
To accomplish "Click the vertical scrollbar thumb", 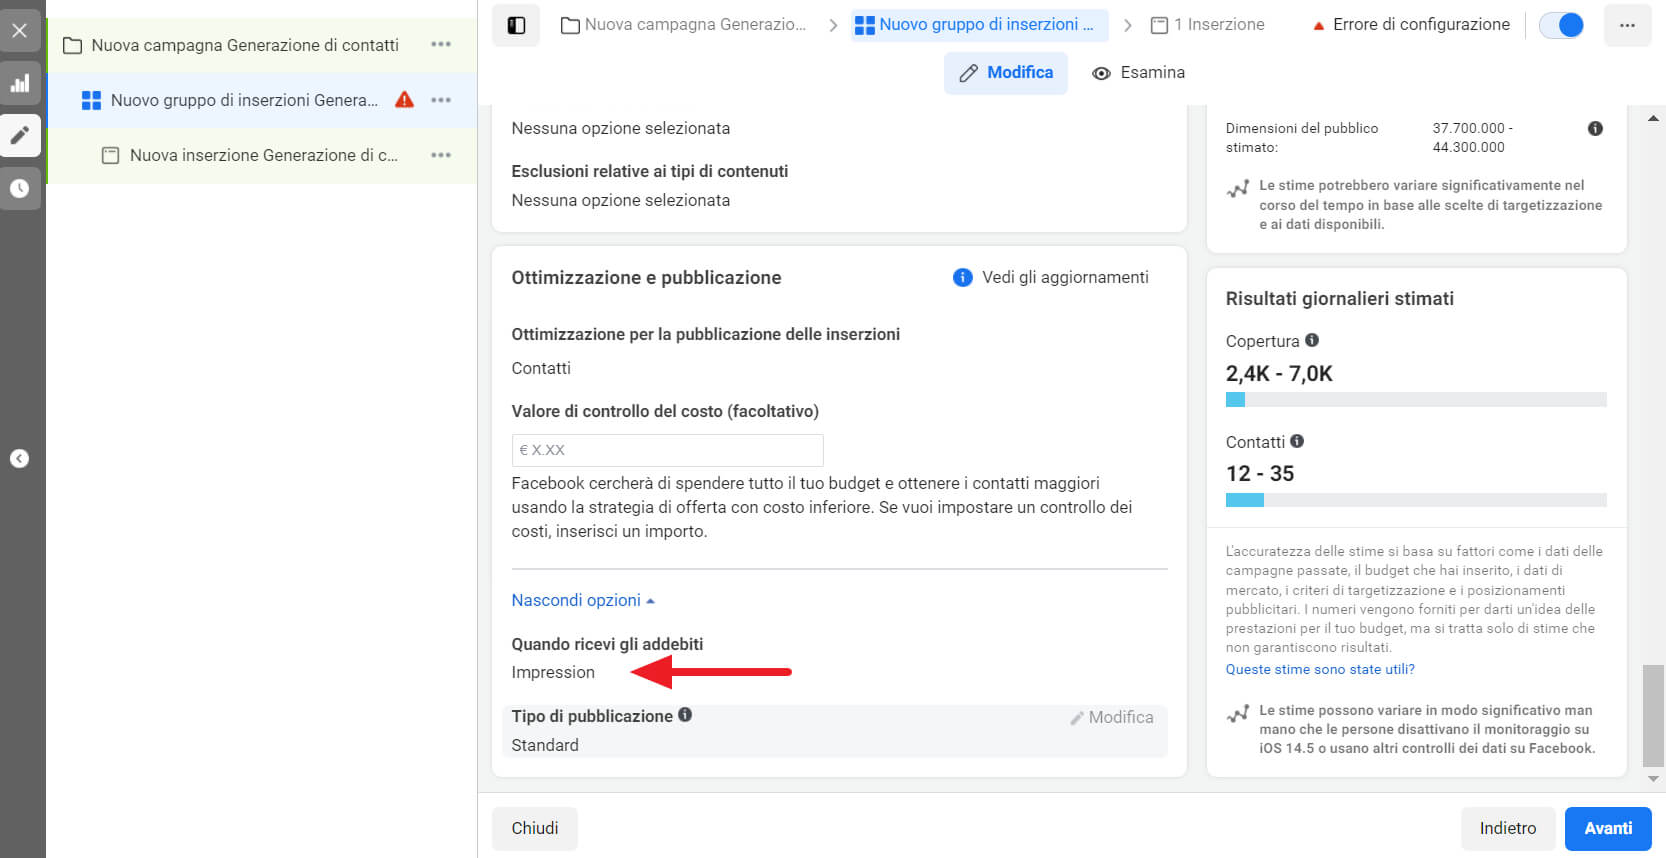I will pos(1653,715).
